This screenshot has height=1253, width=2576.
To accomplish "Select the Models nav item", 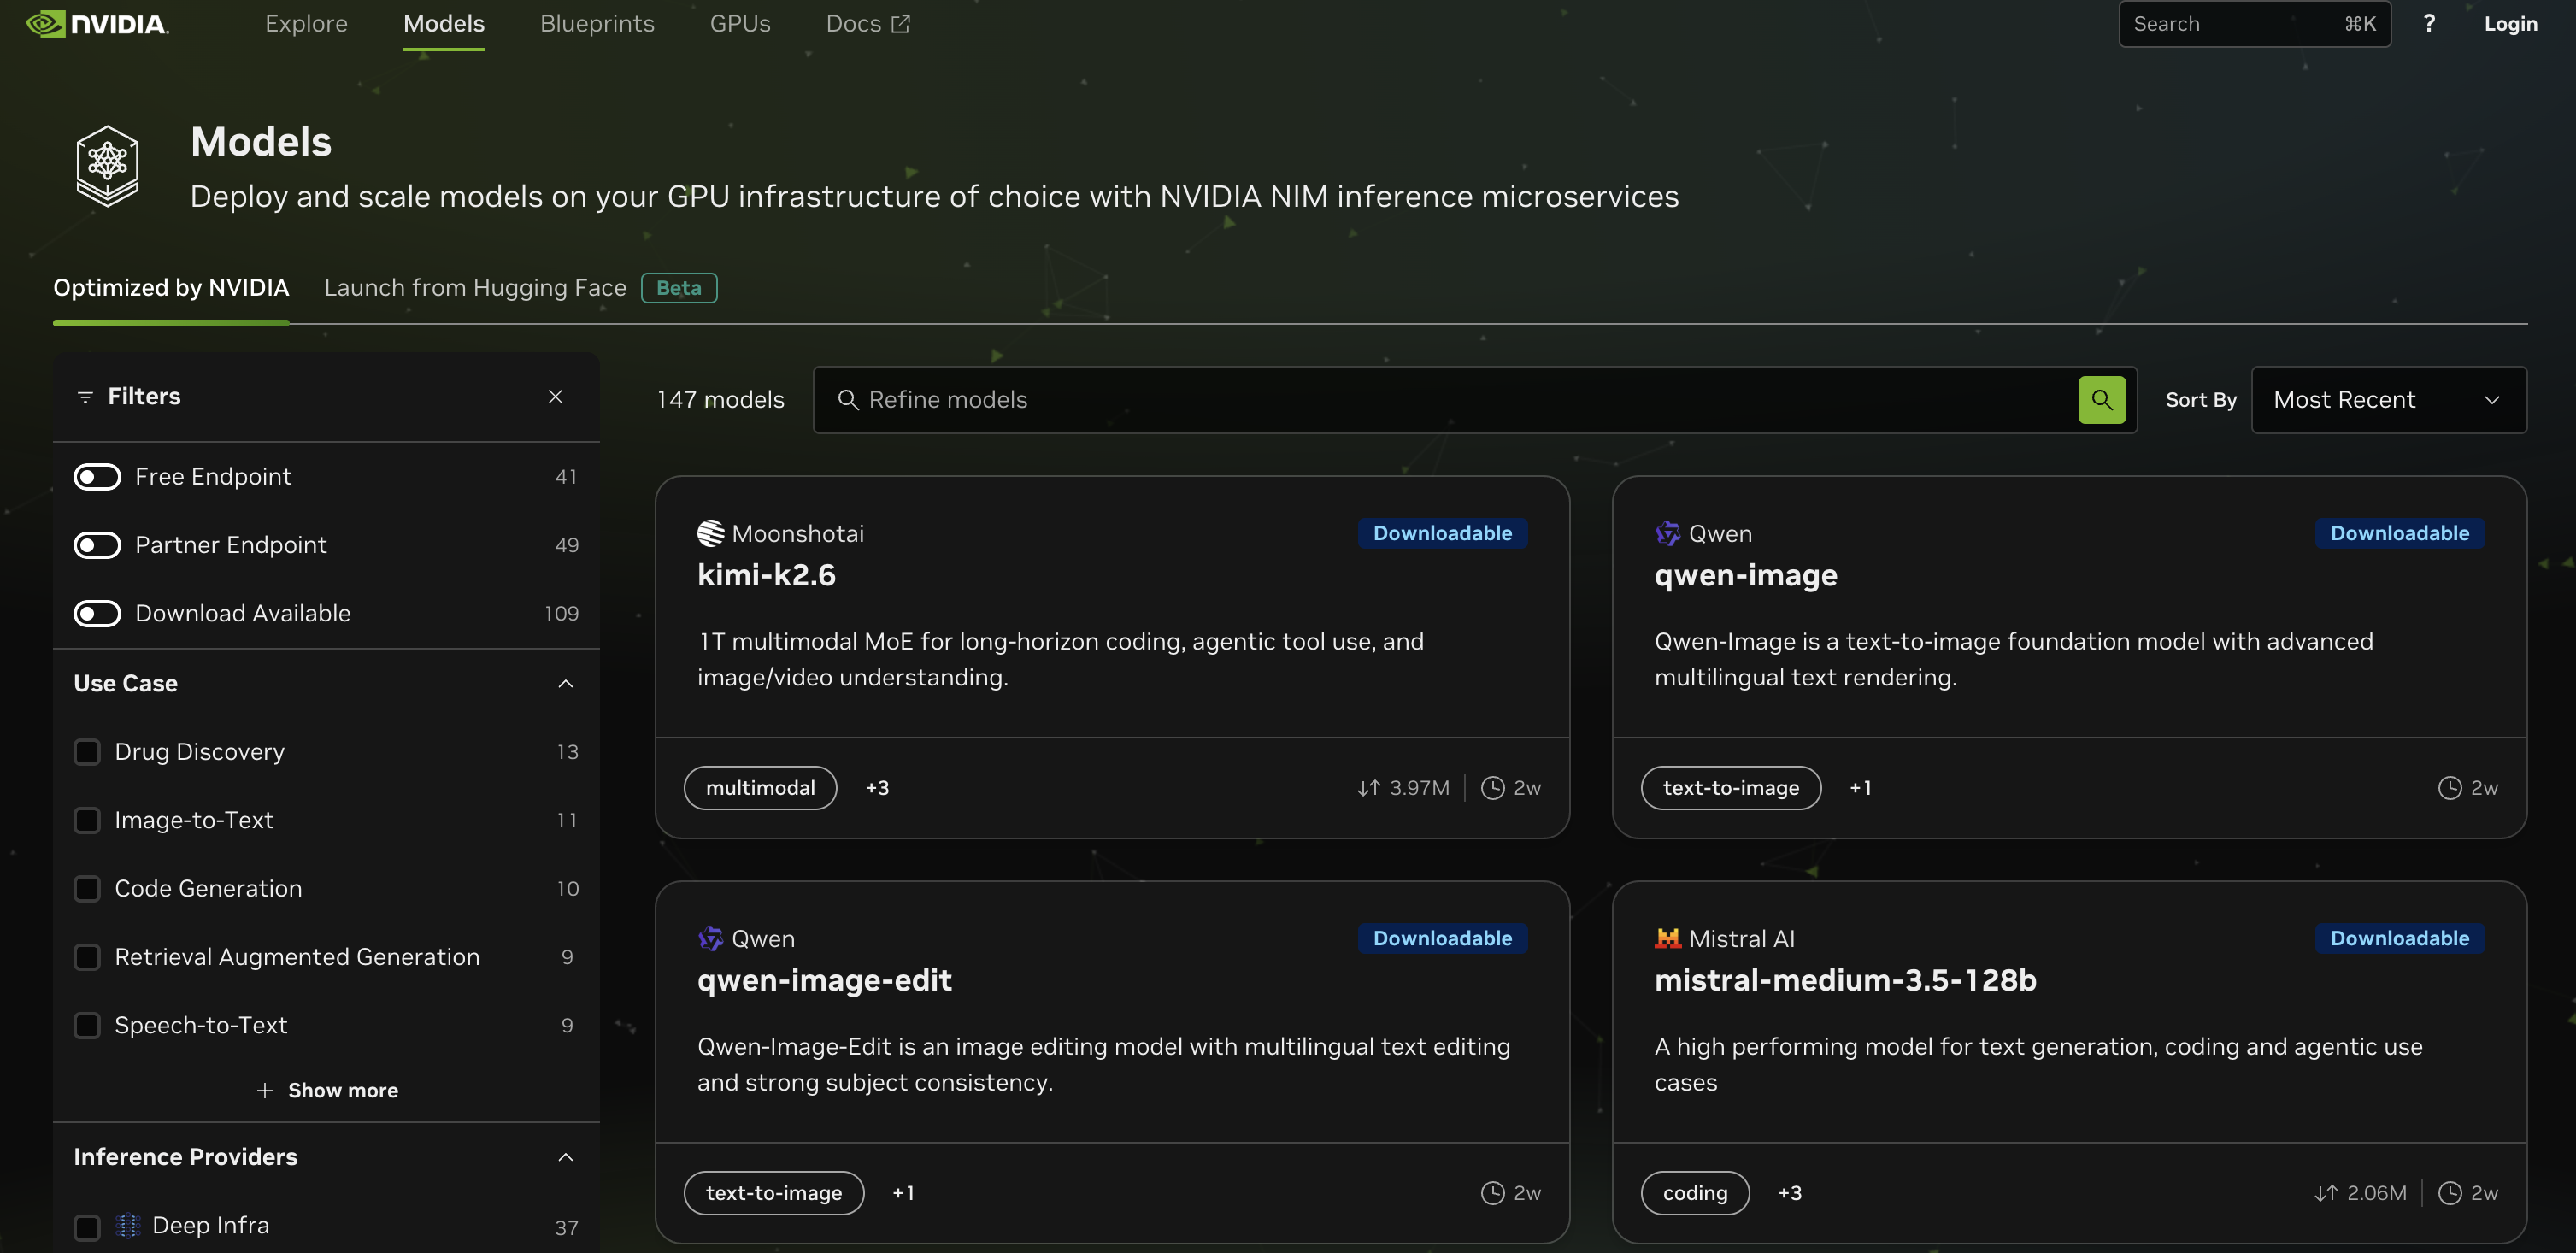I will [444, 24].
